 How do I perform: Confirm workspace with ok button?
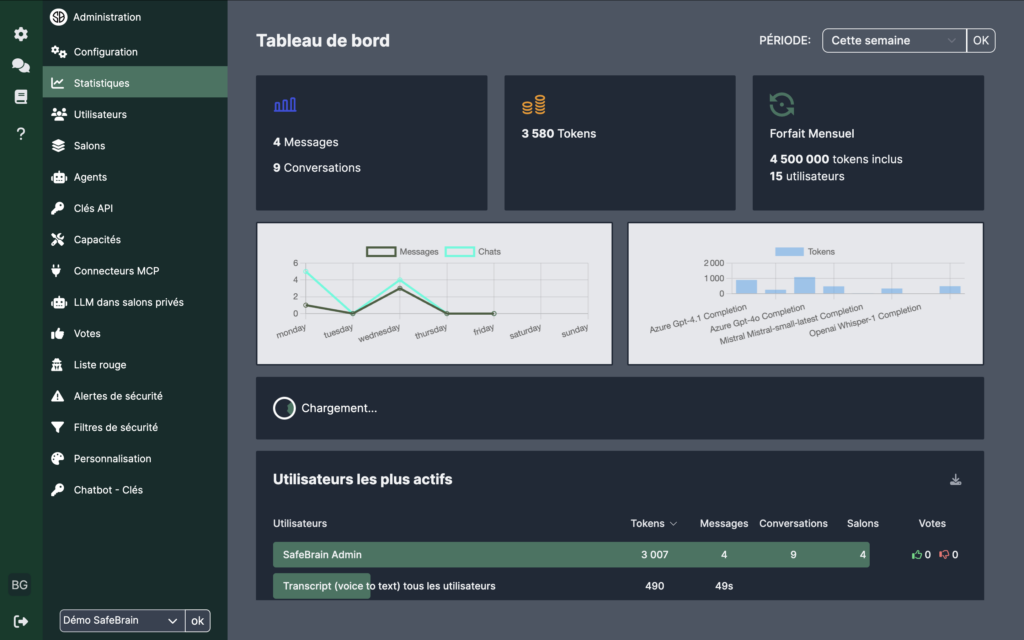point(197,620)
